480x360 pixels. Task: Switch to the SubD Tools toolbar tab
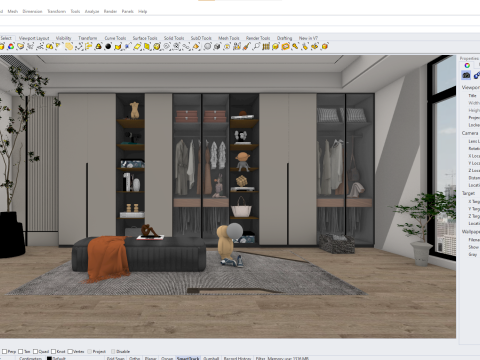click(201, 38)
